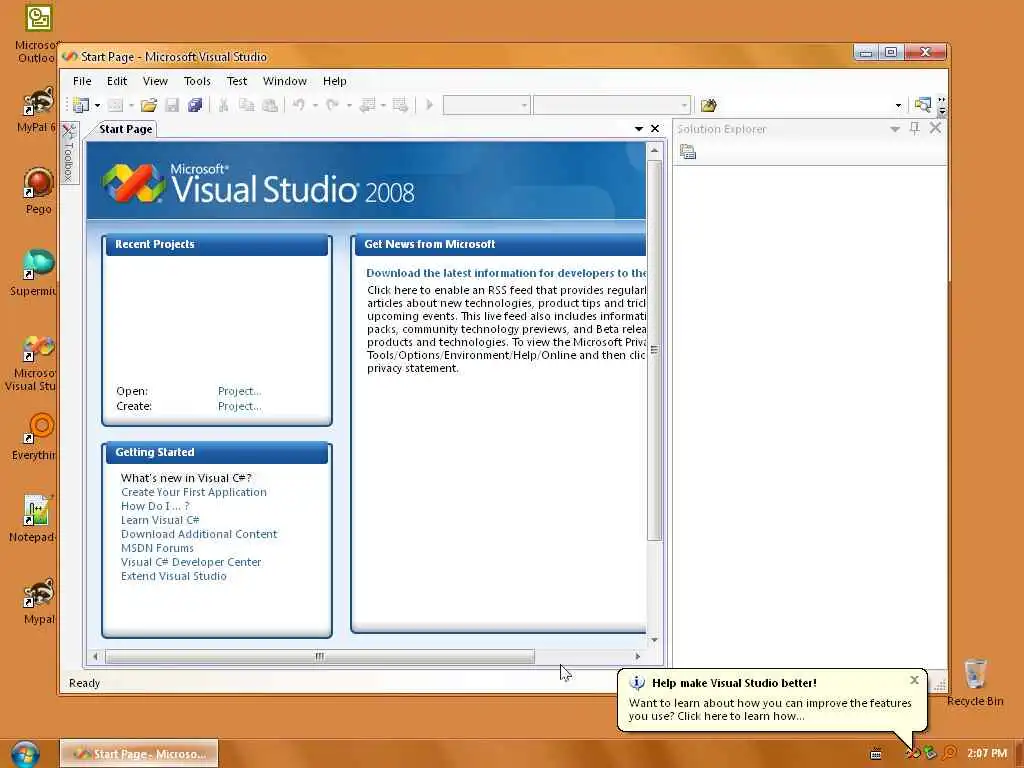This screenshot has height=768, width=1024.
Task: Open the Tools menu
Action: pyautogui.click(x=197, y=81)
